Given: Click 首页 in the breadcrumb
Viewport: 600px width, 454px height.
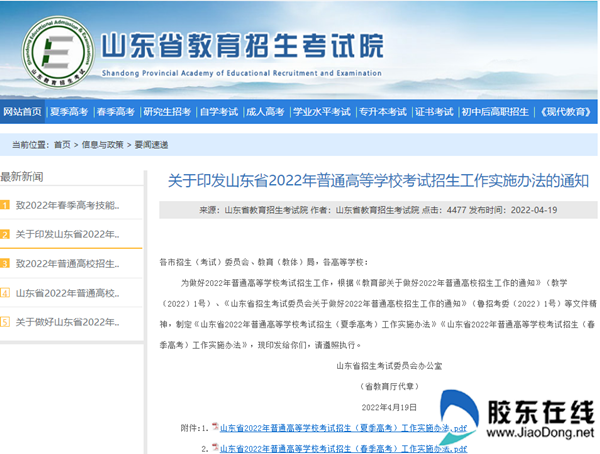Looking at the screenshot, I should pyautogui.click(x=62, y=145).
